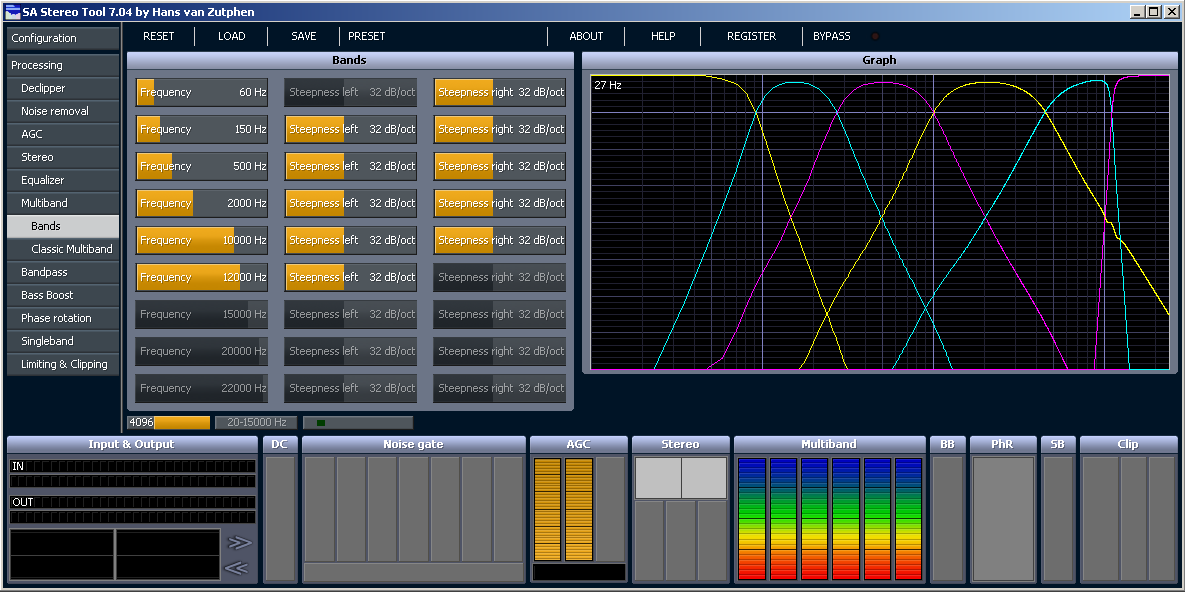Image resolution: width=1185 pixels, height=592 pixels.
Task: Click the HELP button
Action: click(x=663, y=36)
